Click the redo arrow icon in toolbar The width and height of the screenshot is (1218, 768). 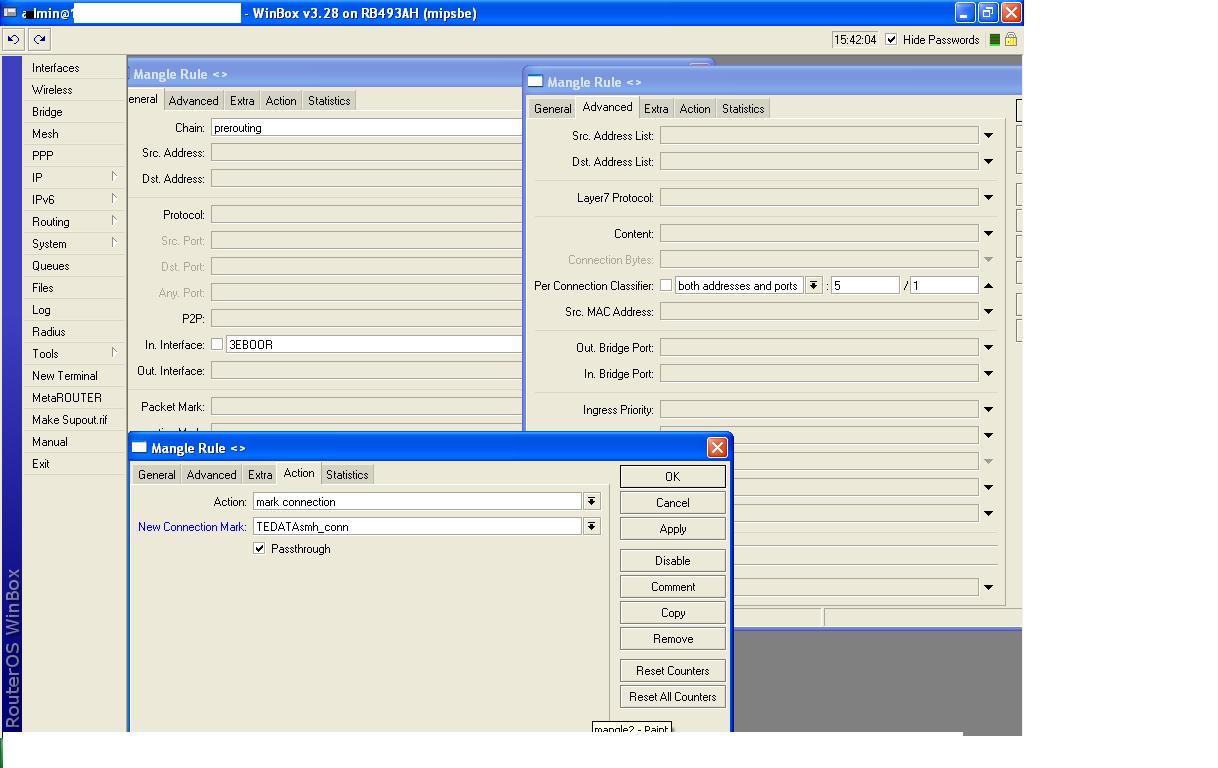pos(39,40)
